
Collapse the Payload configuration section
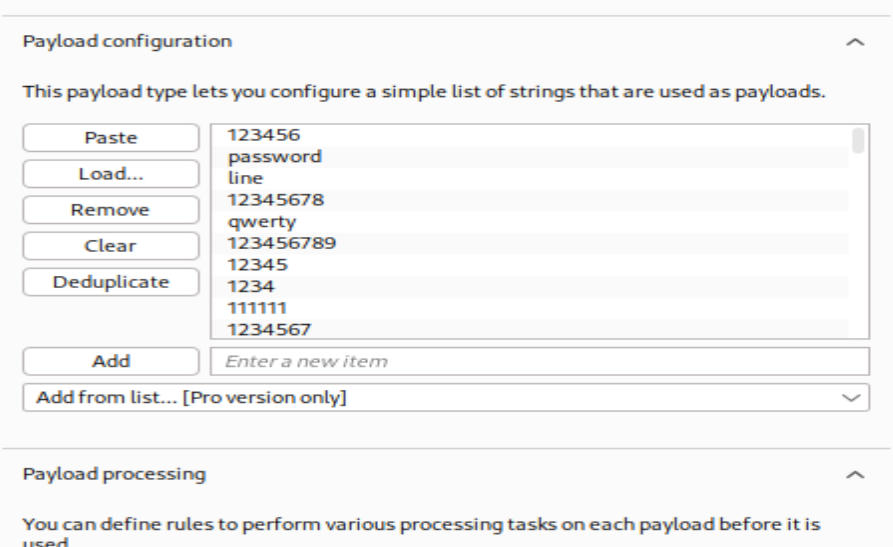pyautogui.click(x=854, y=43)
